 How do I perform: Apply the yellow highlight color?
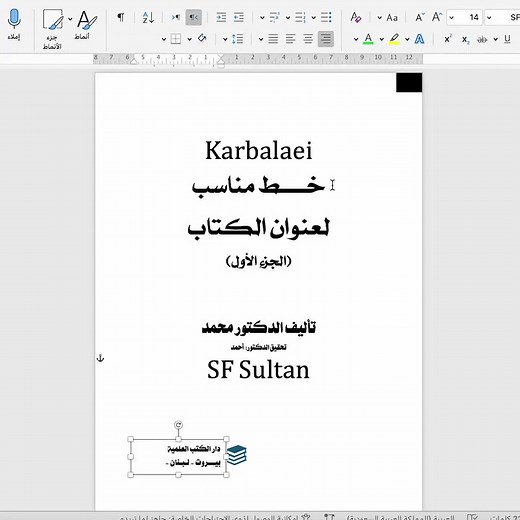[394, 39]
